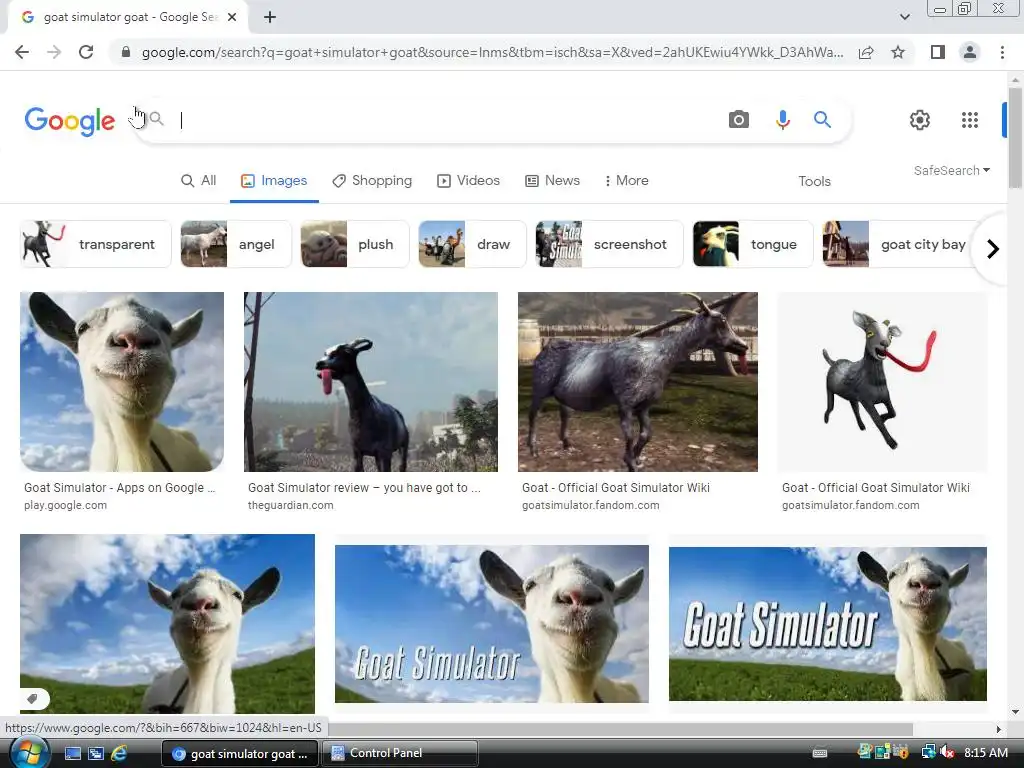Open the tab search dropdown chevron
The width and height of the screenshot is (1024, 768).
tap(904, 17)
